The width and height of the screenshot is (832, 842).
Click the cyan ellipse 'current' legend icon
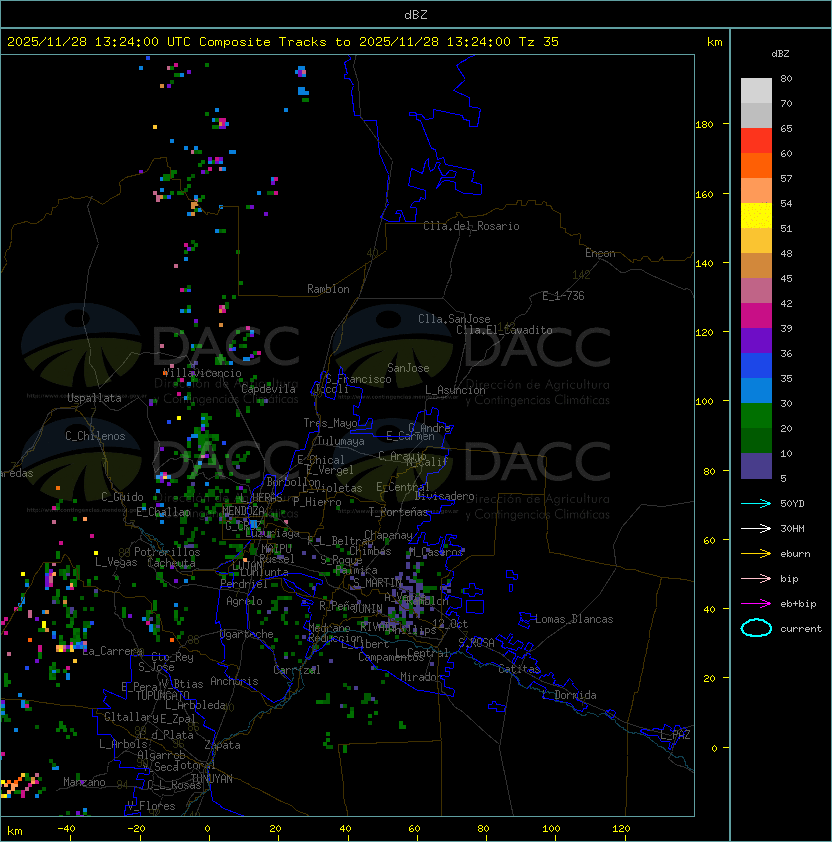point(756,628)
